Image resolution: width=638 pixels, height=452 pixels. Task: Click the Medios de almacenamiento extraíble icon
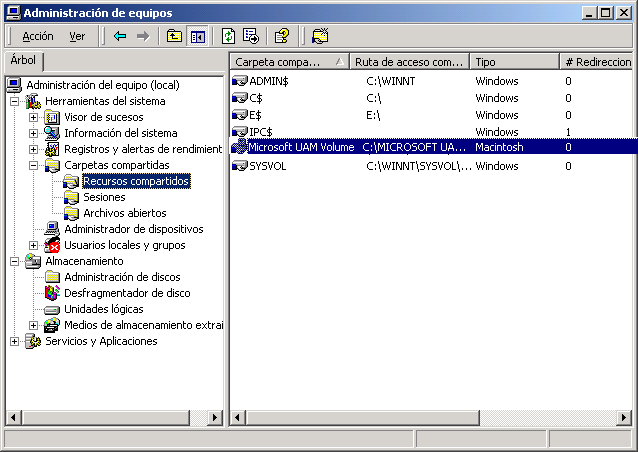pyautogui.click(x=52, y=325)
